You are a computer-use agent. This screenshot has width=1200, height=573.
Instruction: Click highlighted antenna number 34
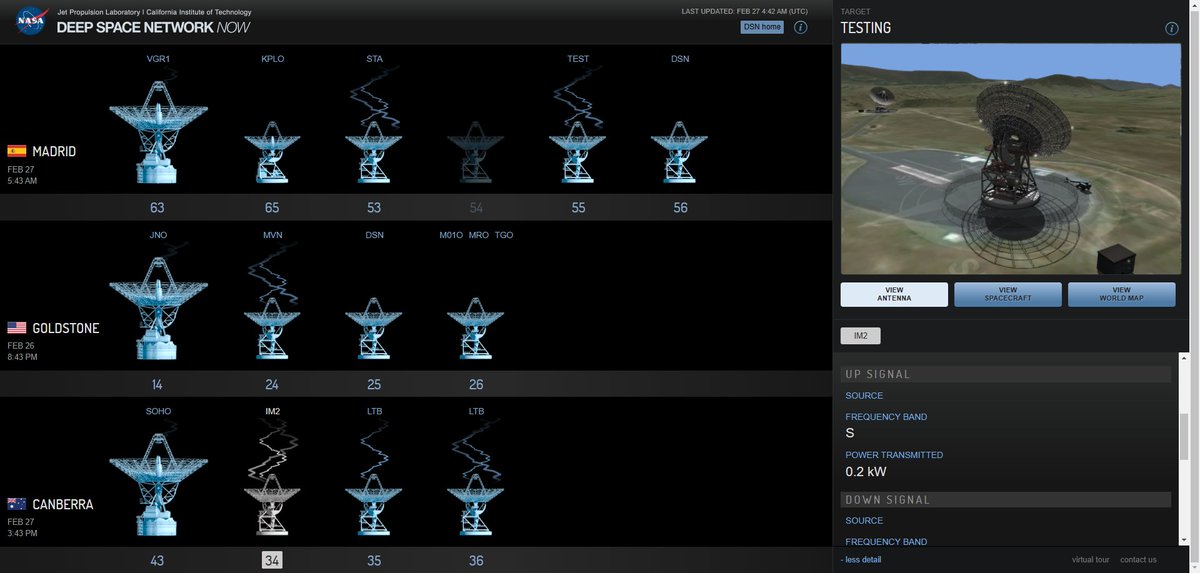point(272,560)
